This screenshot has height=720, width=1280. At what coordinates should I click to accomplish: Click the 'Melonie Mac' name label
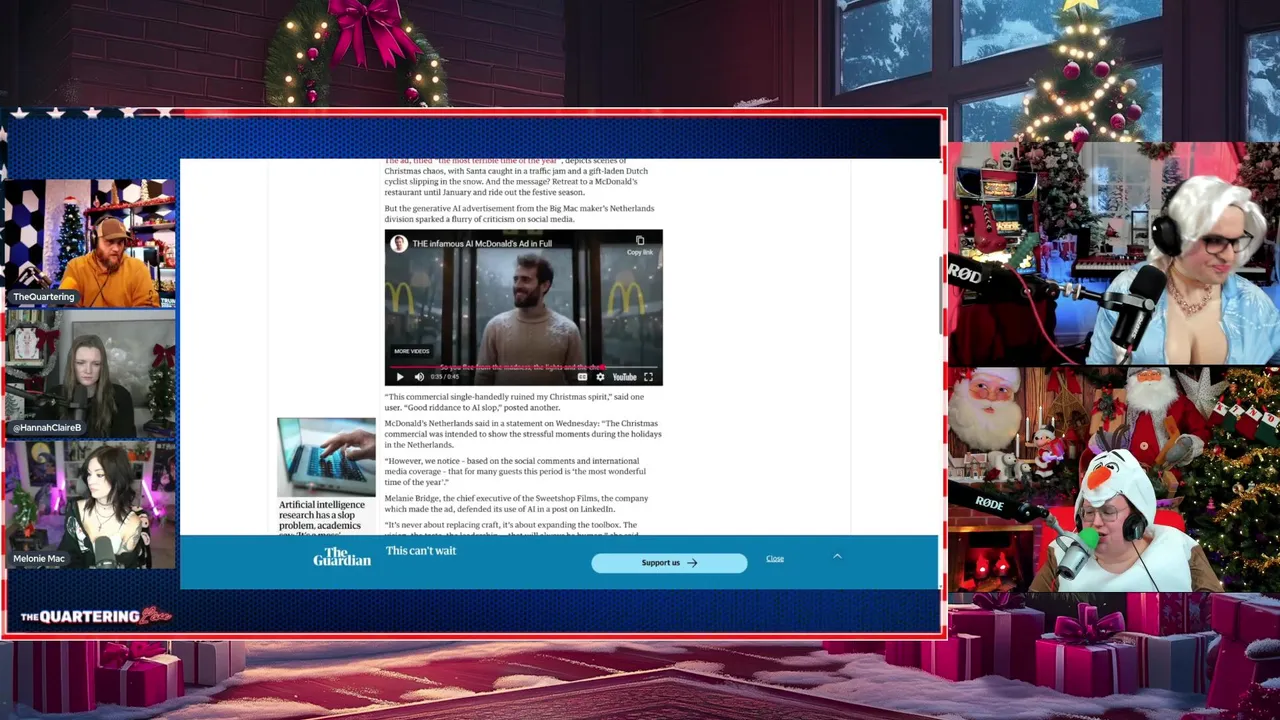[x=40, y=559]
